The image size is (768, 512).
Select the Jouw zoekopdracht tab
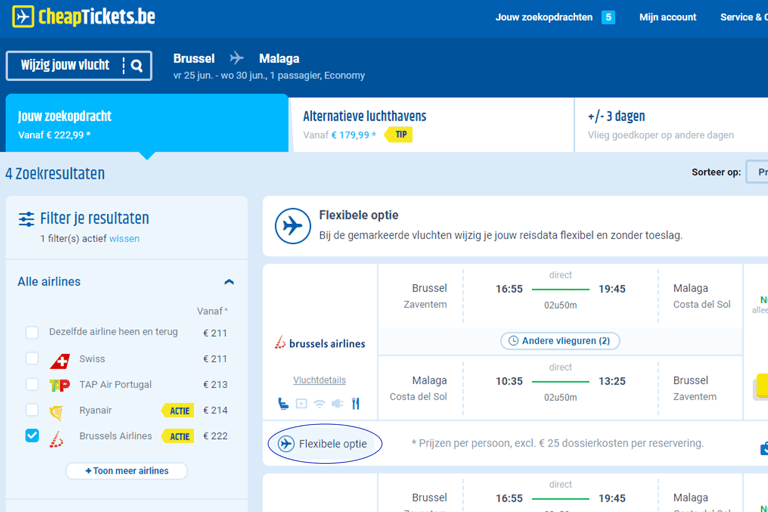coord(147,123)
